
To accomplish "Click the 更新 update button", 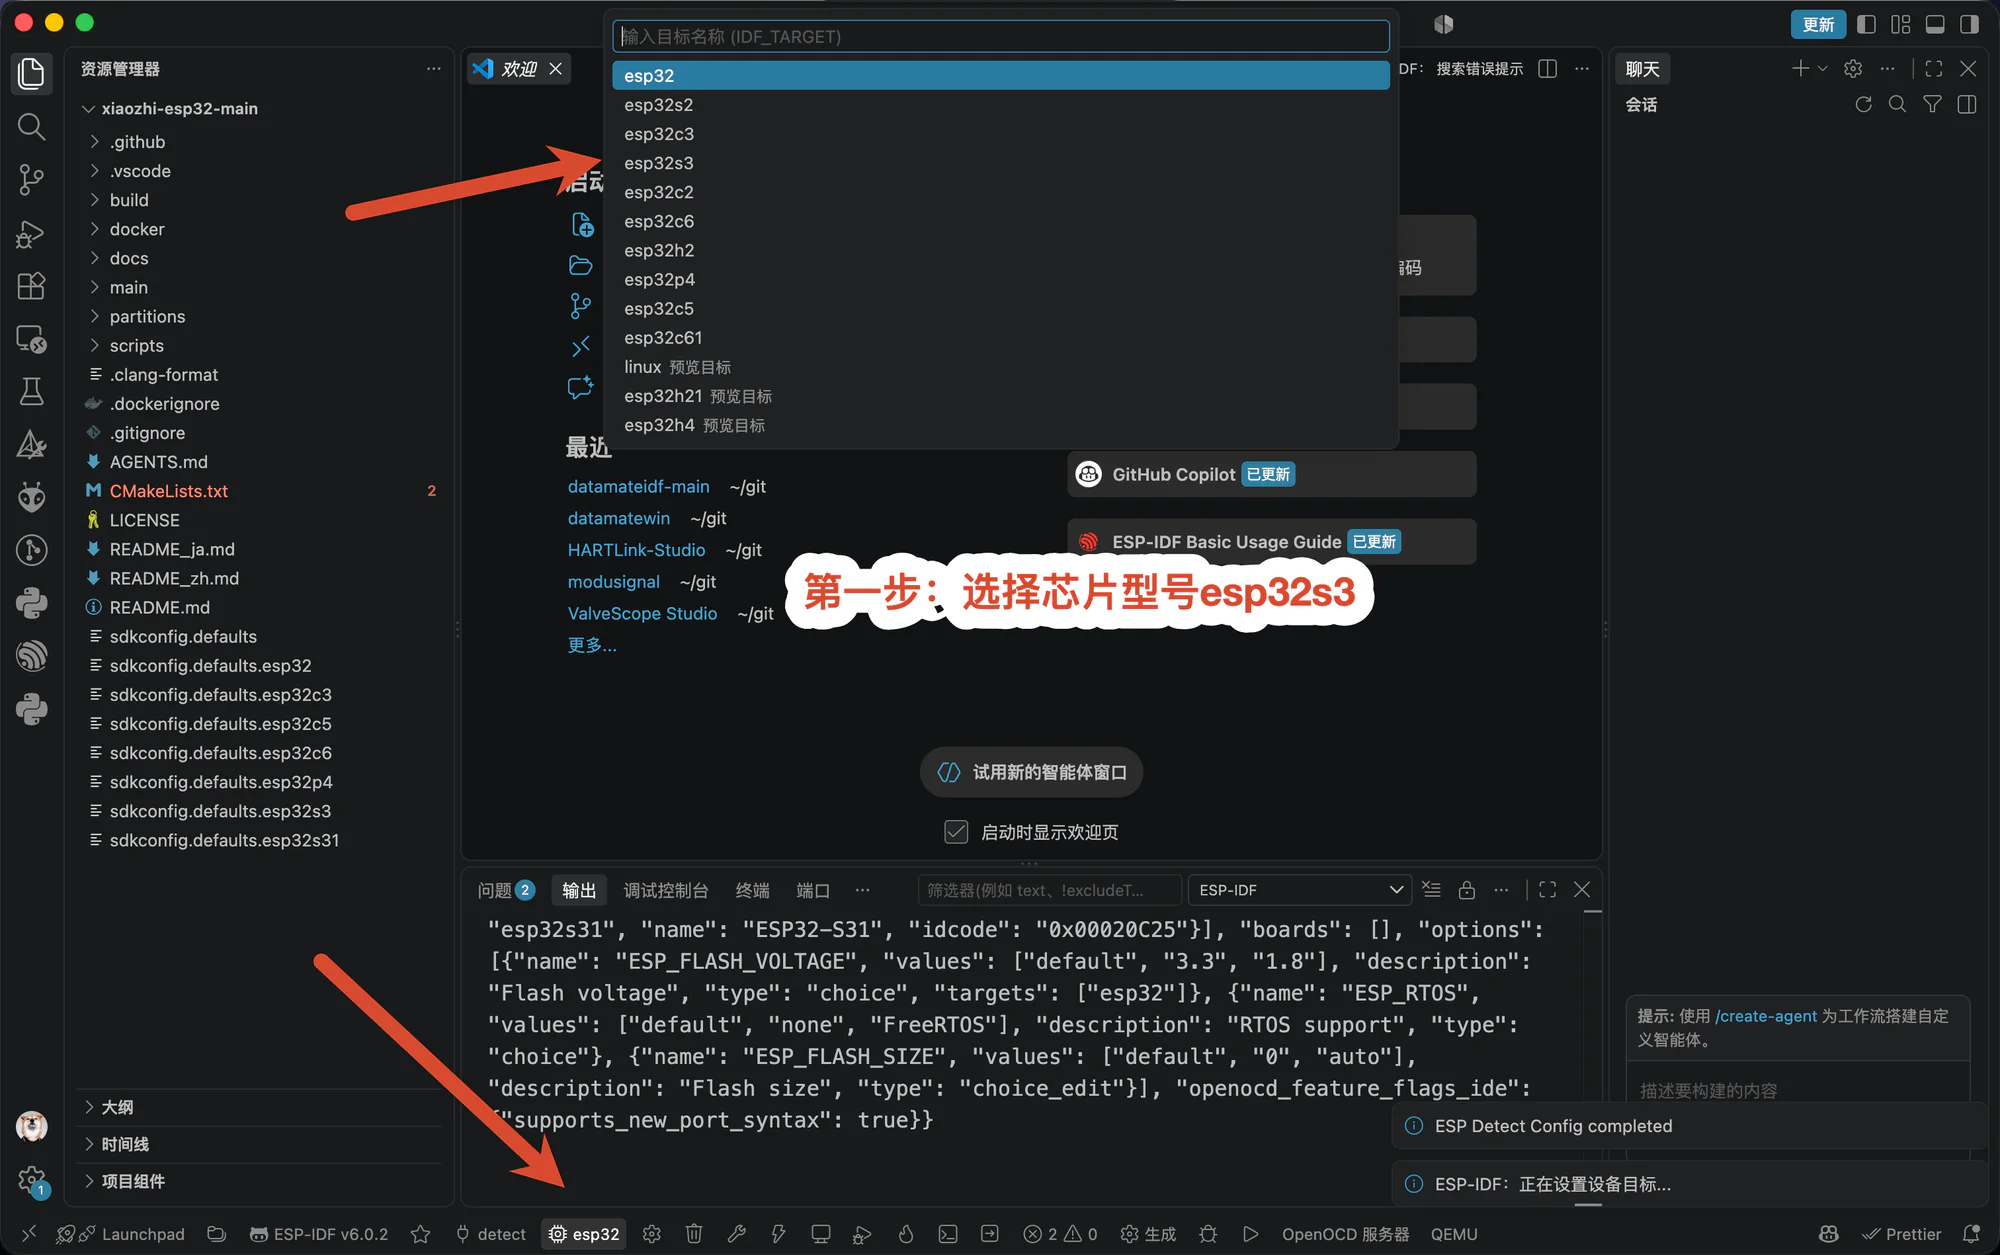I will click(x=1817, y=24).
